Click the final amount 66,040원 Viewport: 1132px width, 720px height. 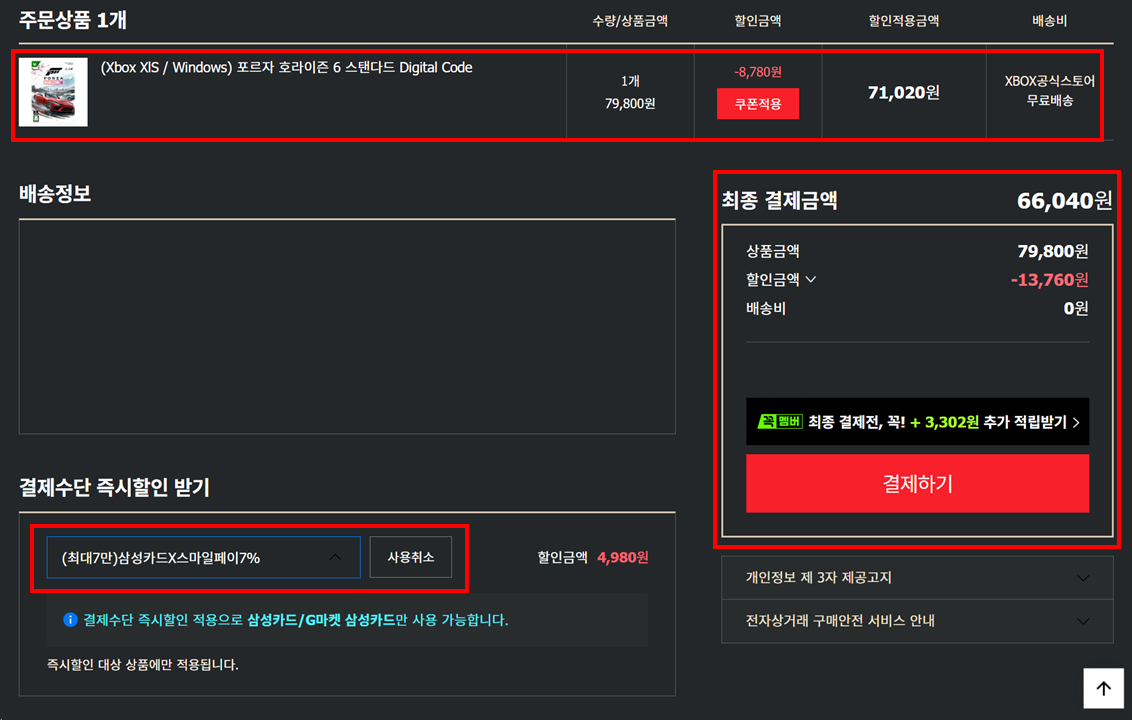pos(1064,200)
